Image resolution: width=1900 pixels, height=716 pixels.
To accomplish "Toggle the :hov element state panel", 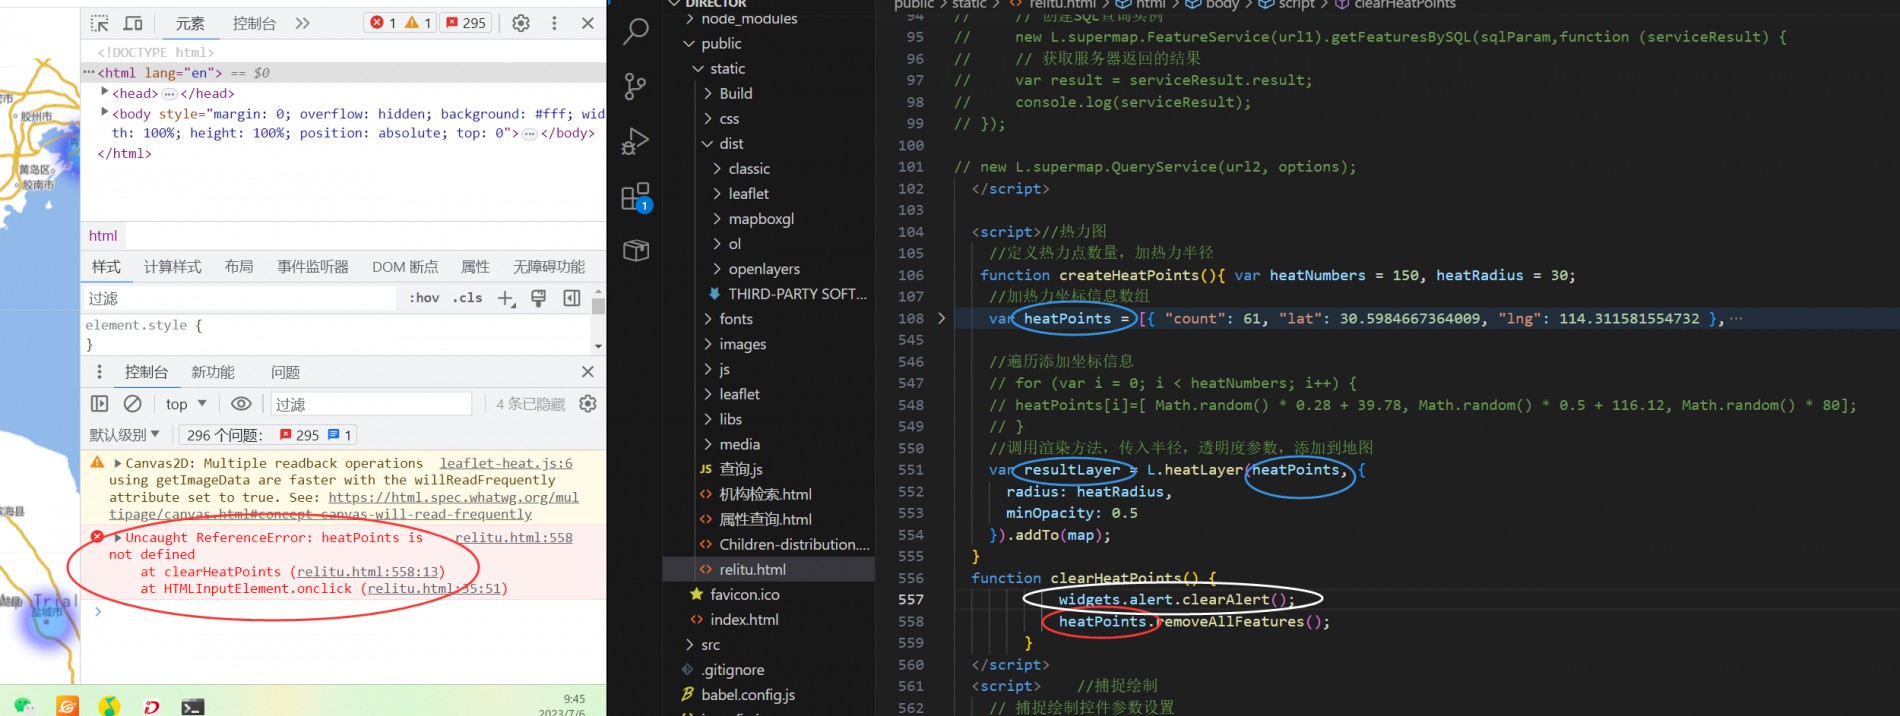I will pos(424,298).
